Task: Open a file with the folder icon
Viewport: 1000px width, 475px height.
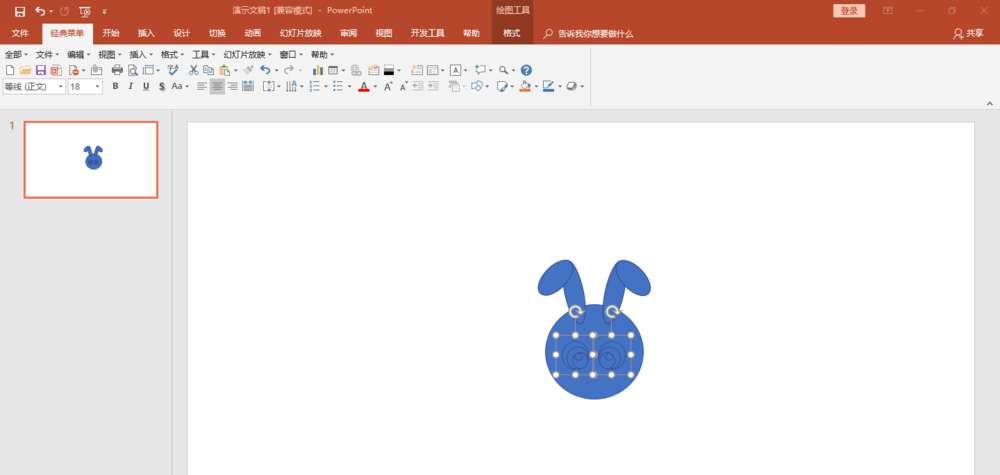Action: point(26,70)
